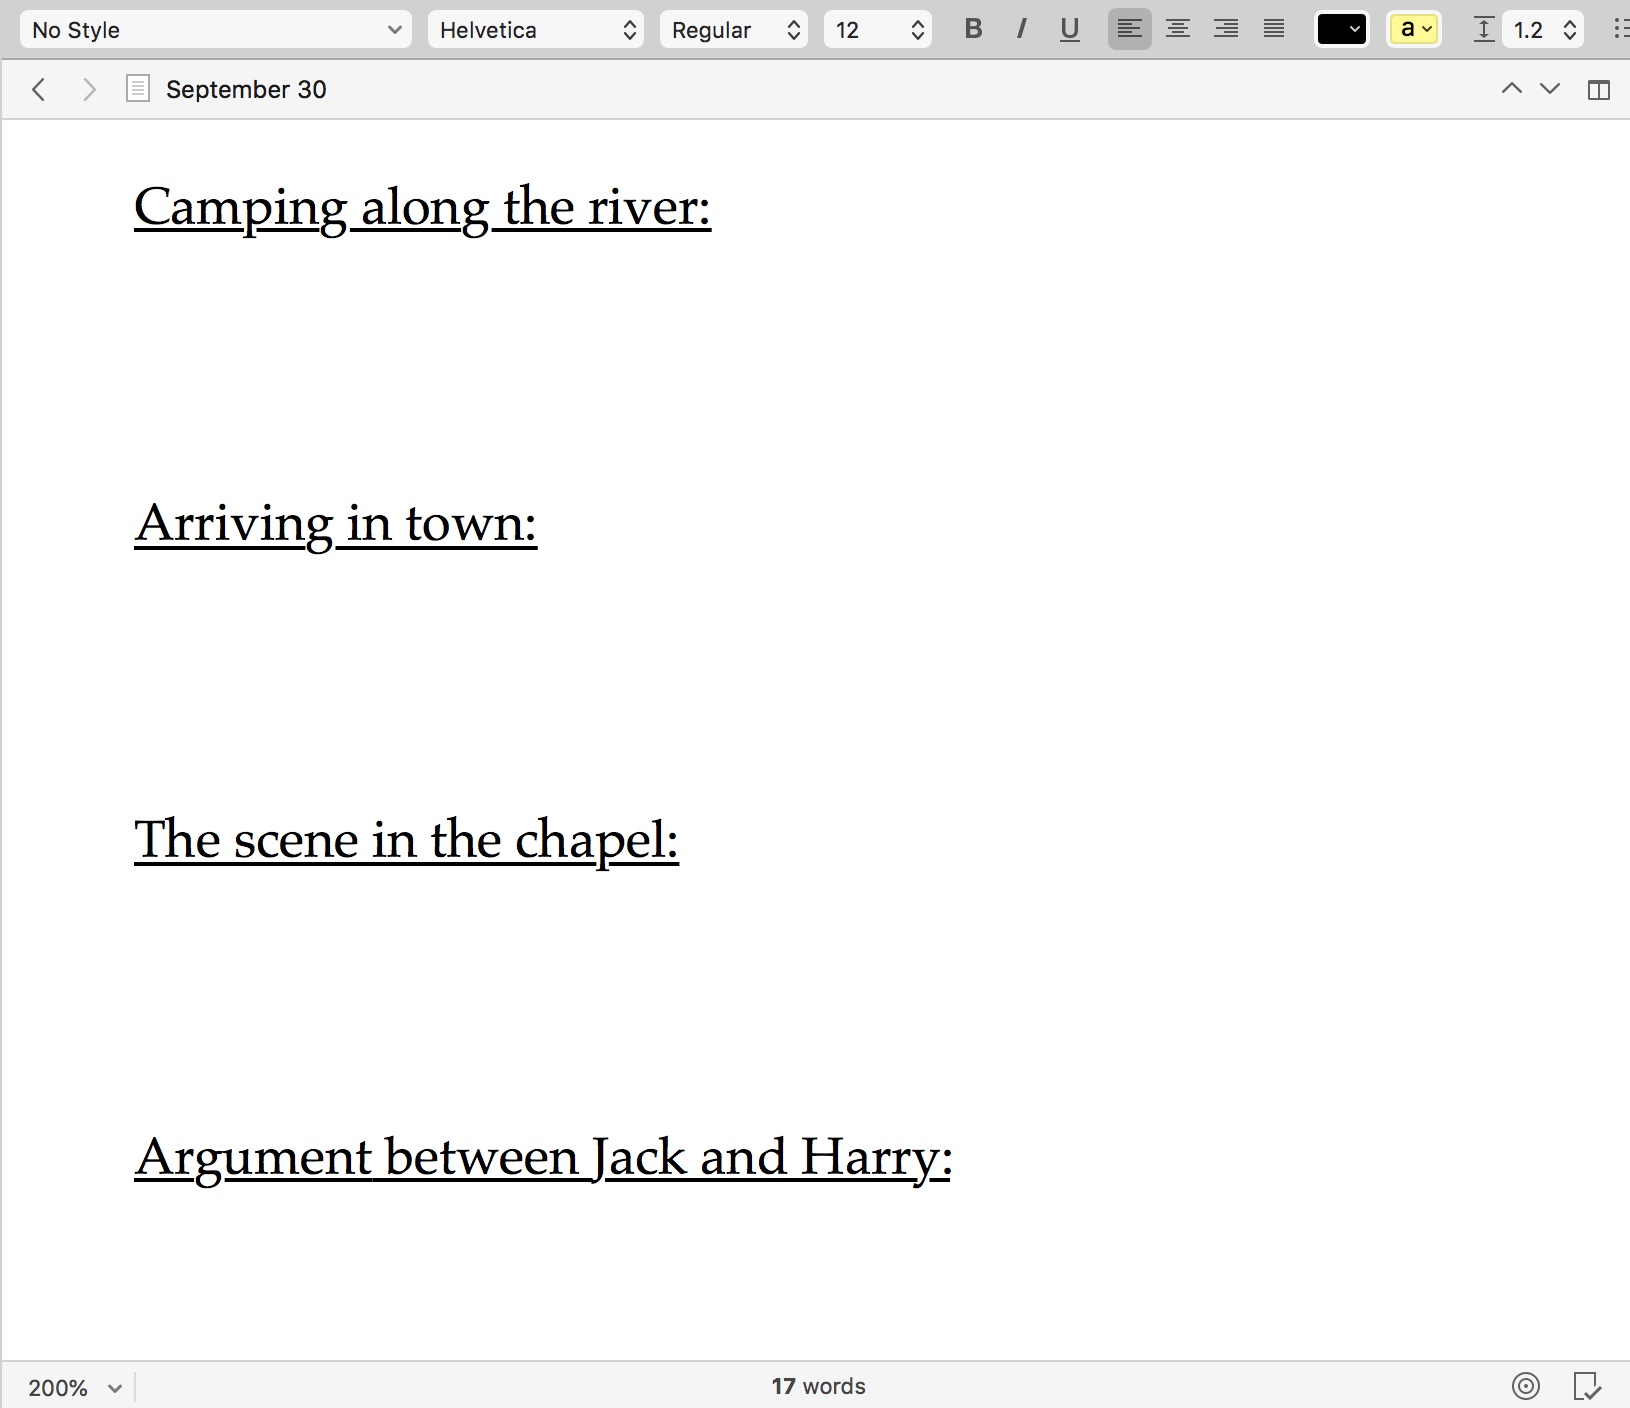This screenshot has height=1408, width=1630.
Task: Open the text color swatch
Action: click(1341, 29)
